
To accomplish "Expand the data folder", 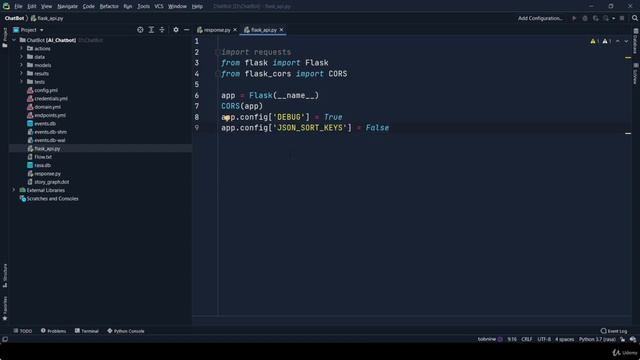I will 21,57.
